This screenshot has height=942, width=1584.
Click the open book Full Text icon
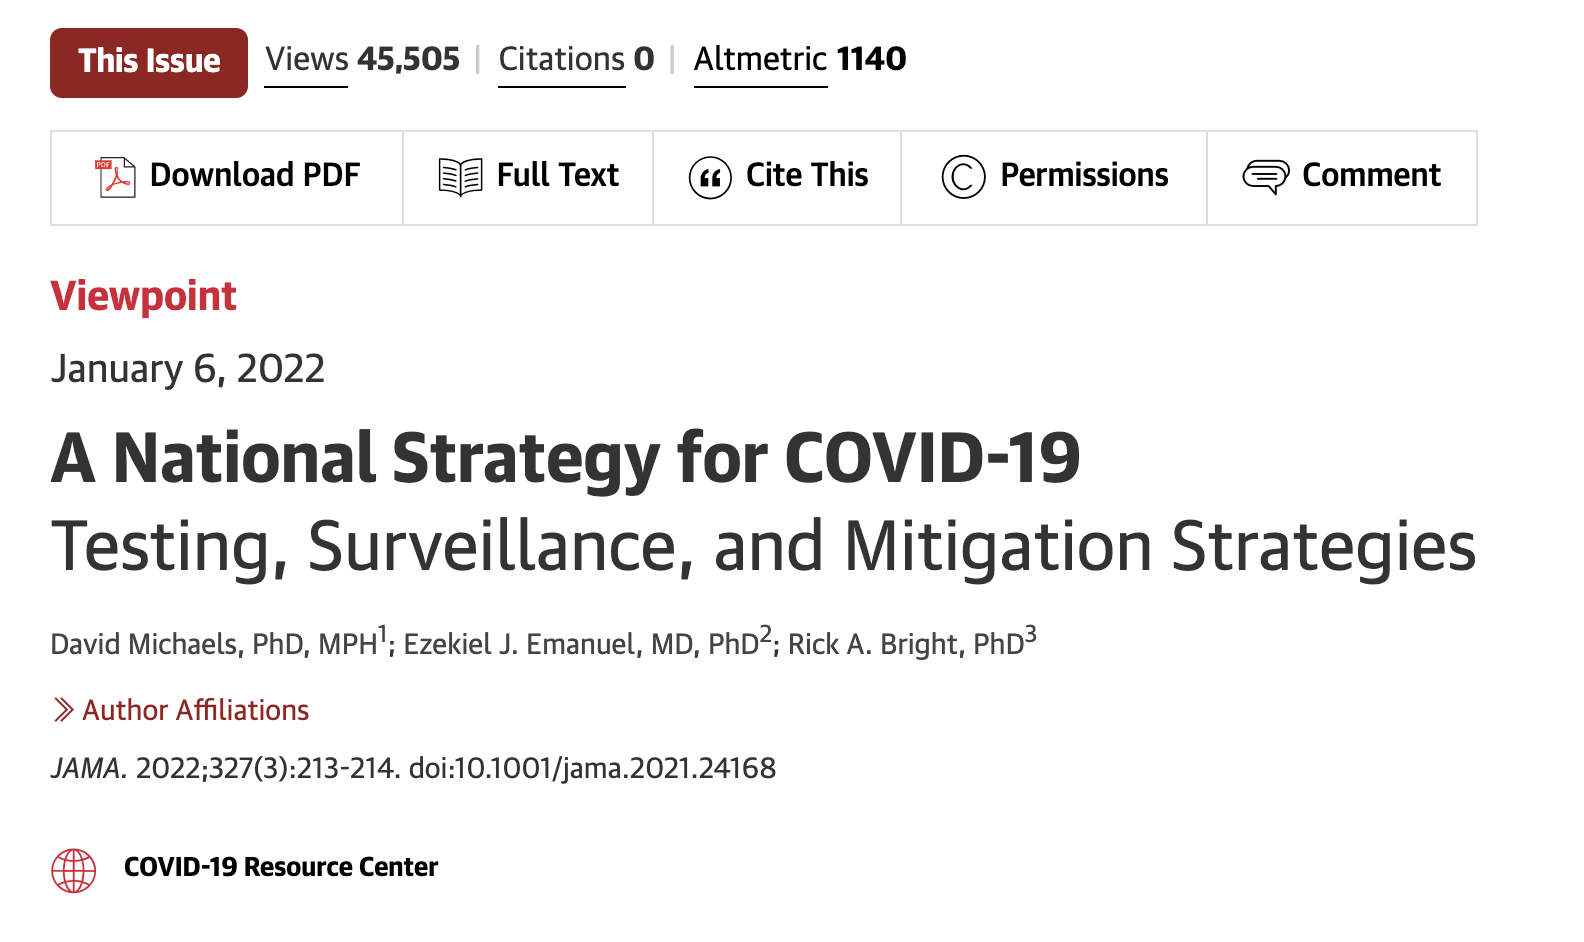460,177
